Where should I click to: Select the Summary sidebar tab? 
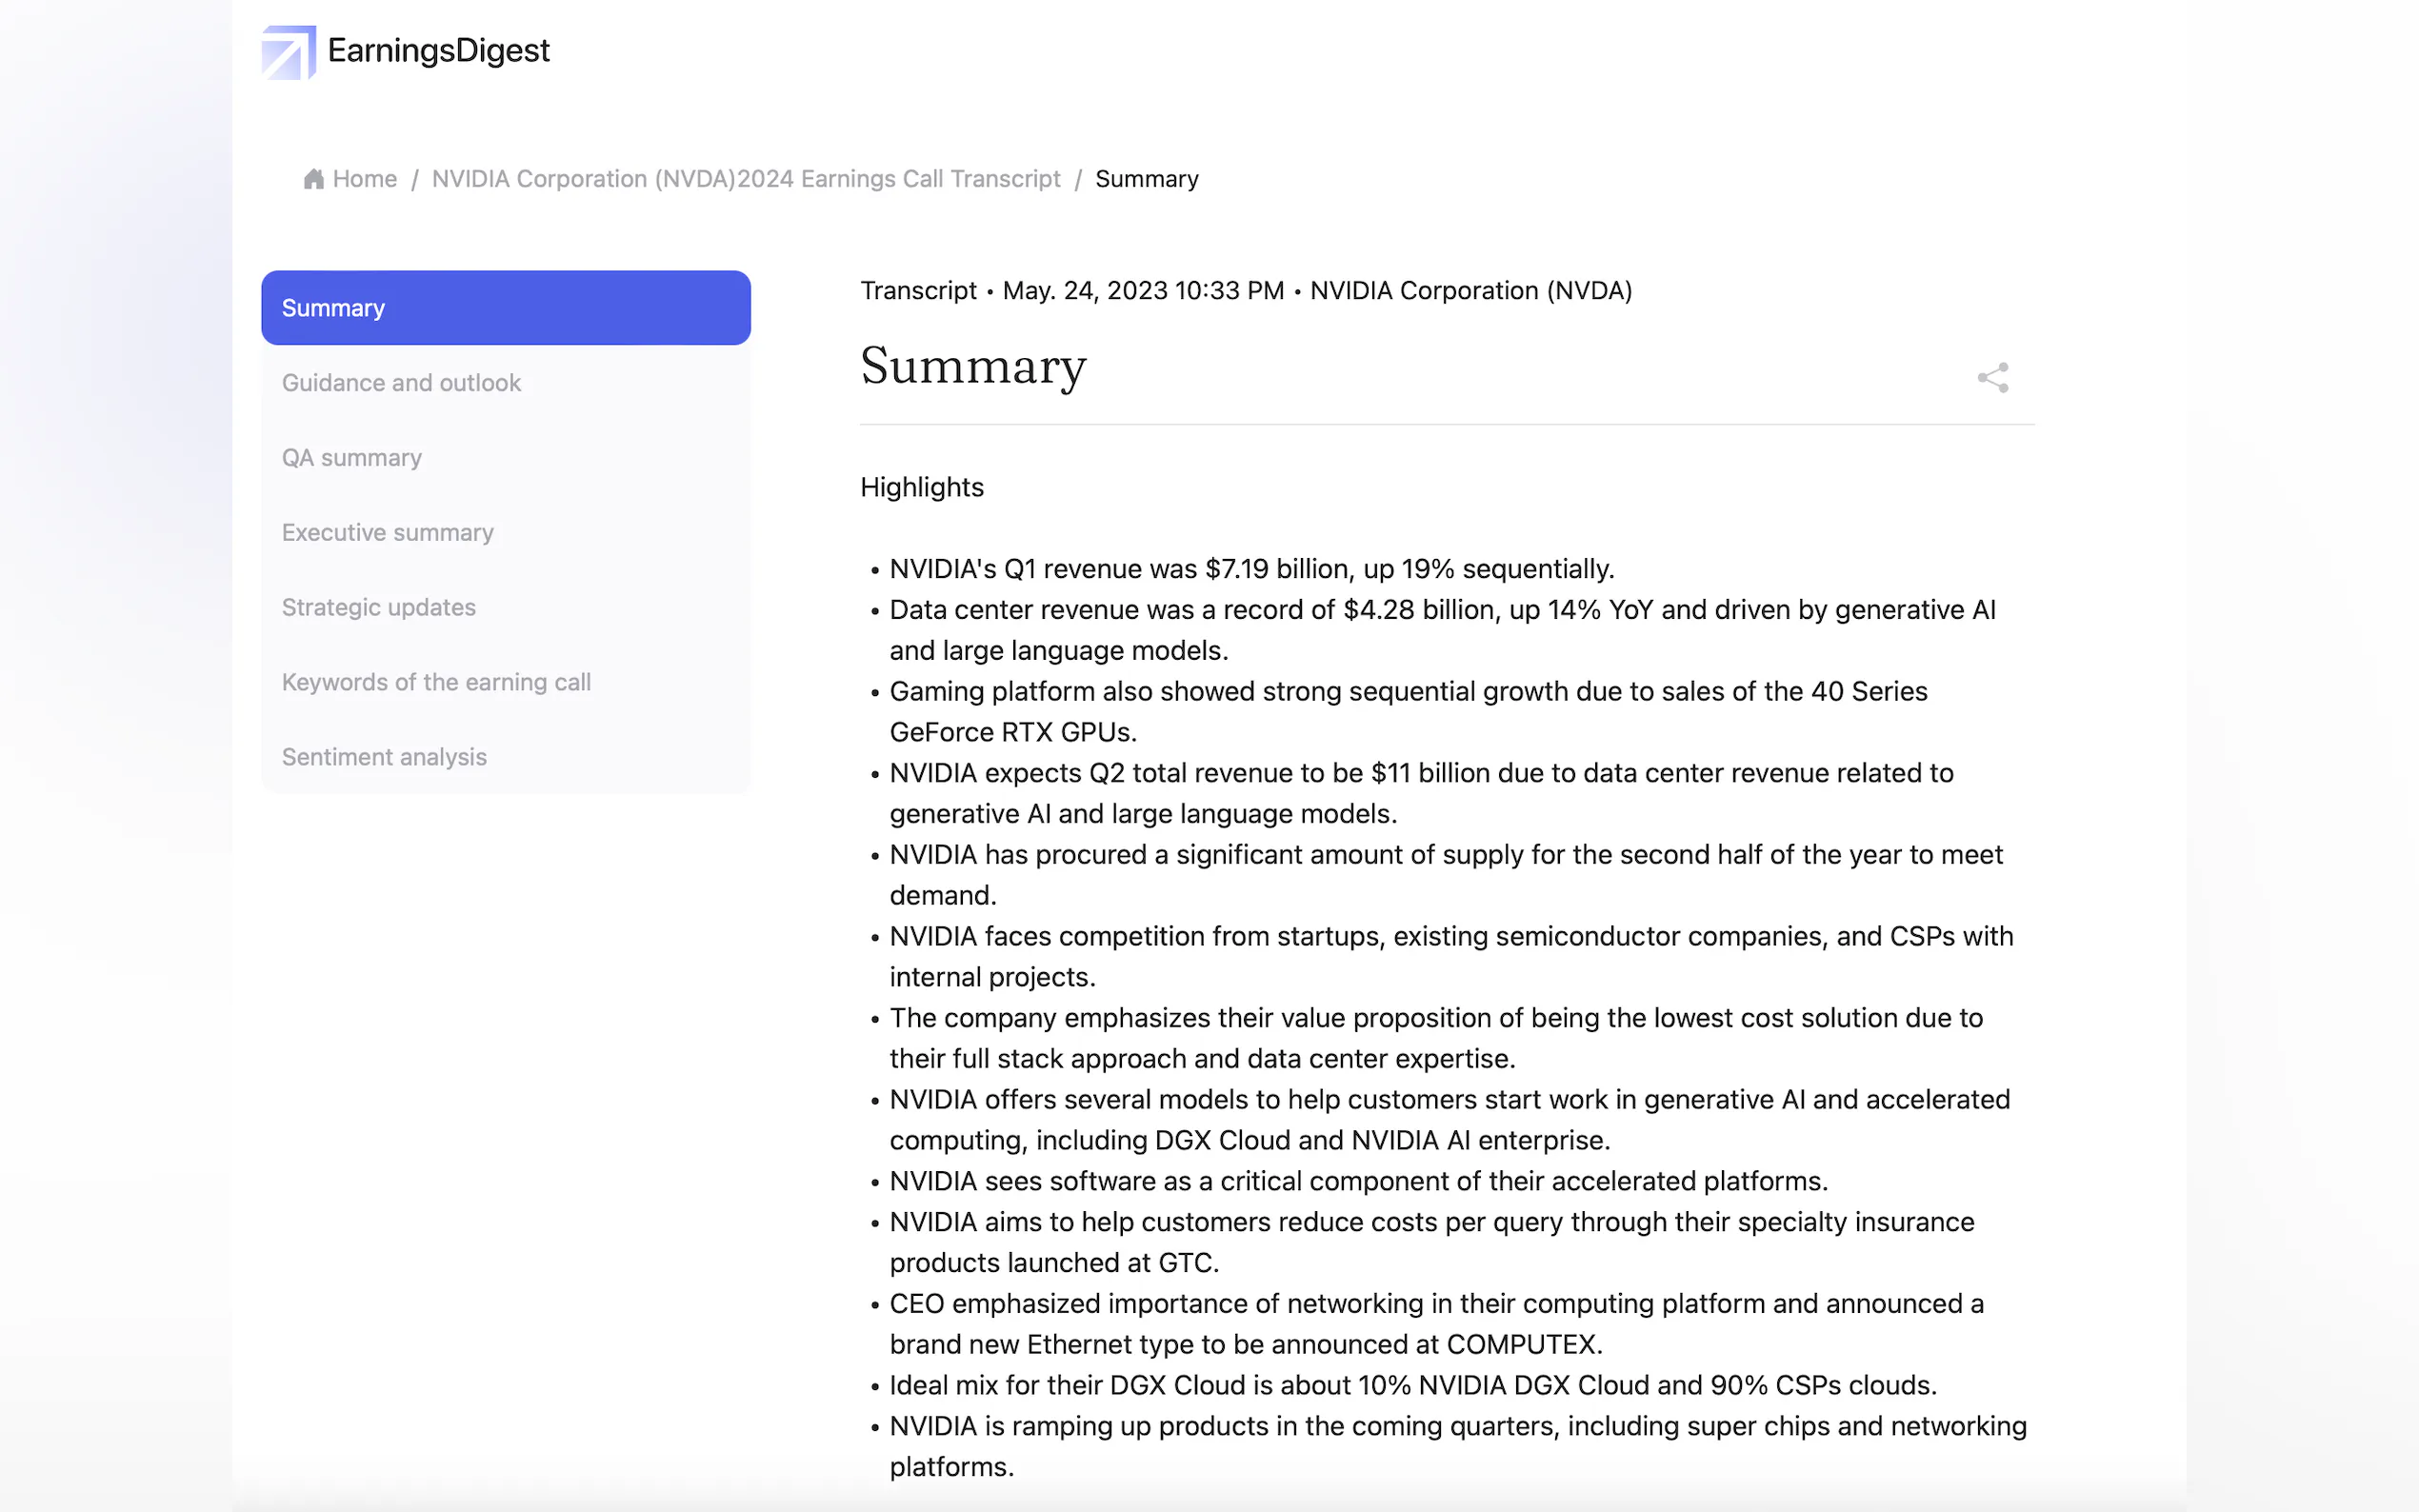point(505,308)
